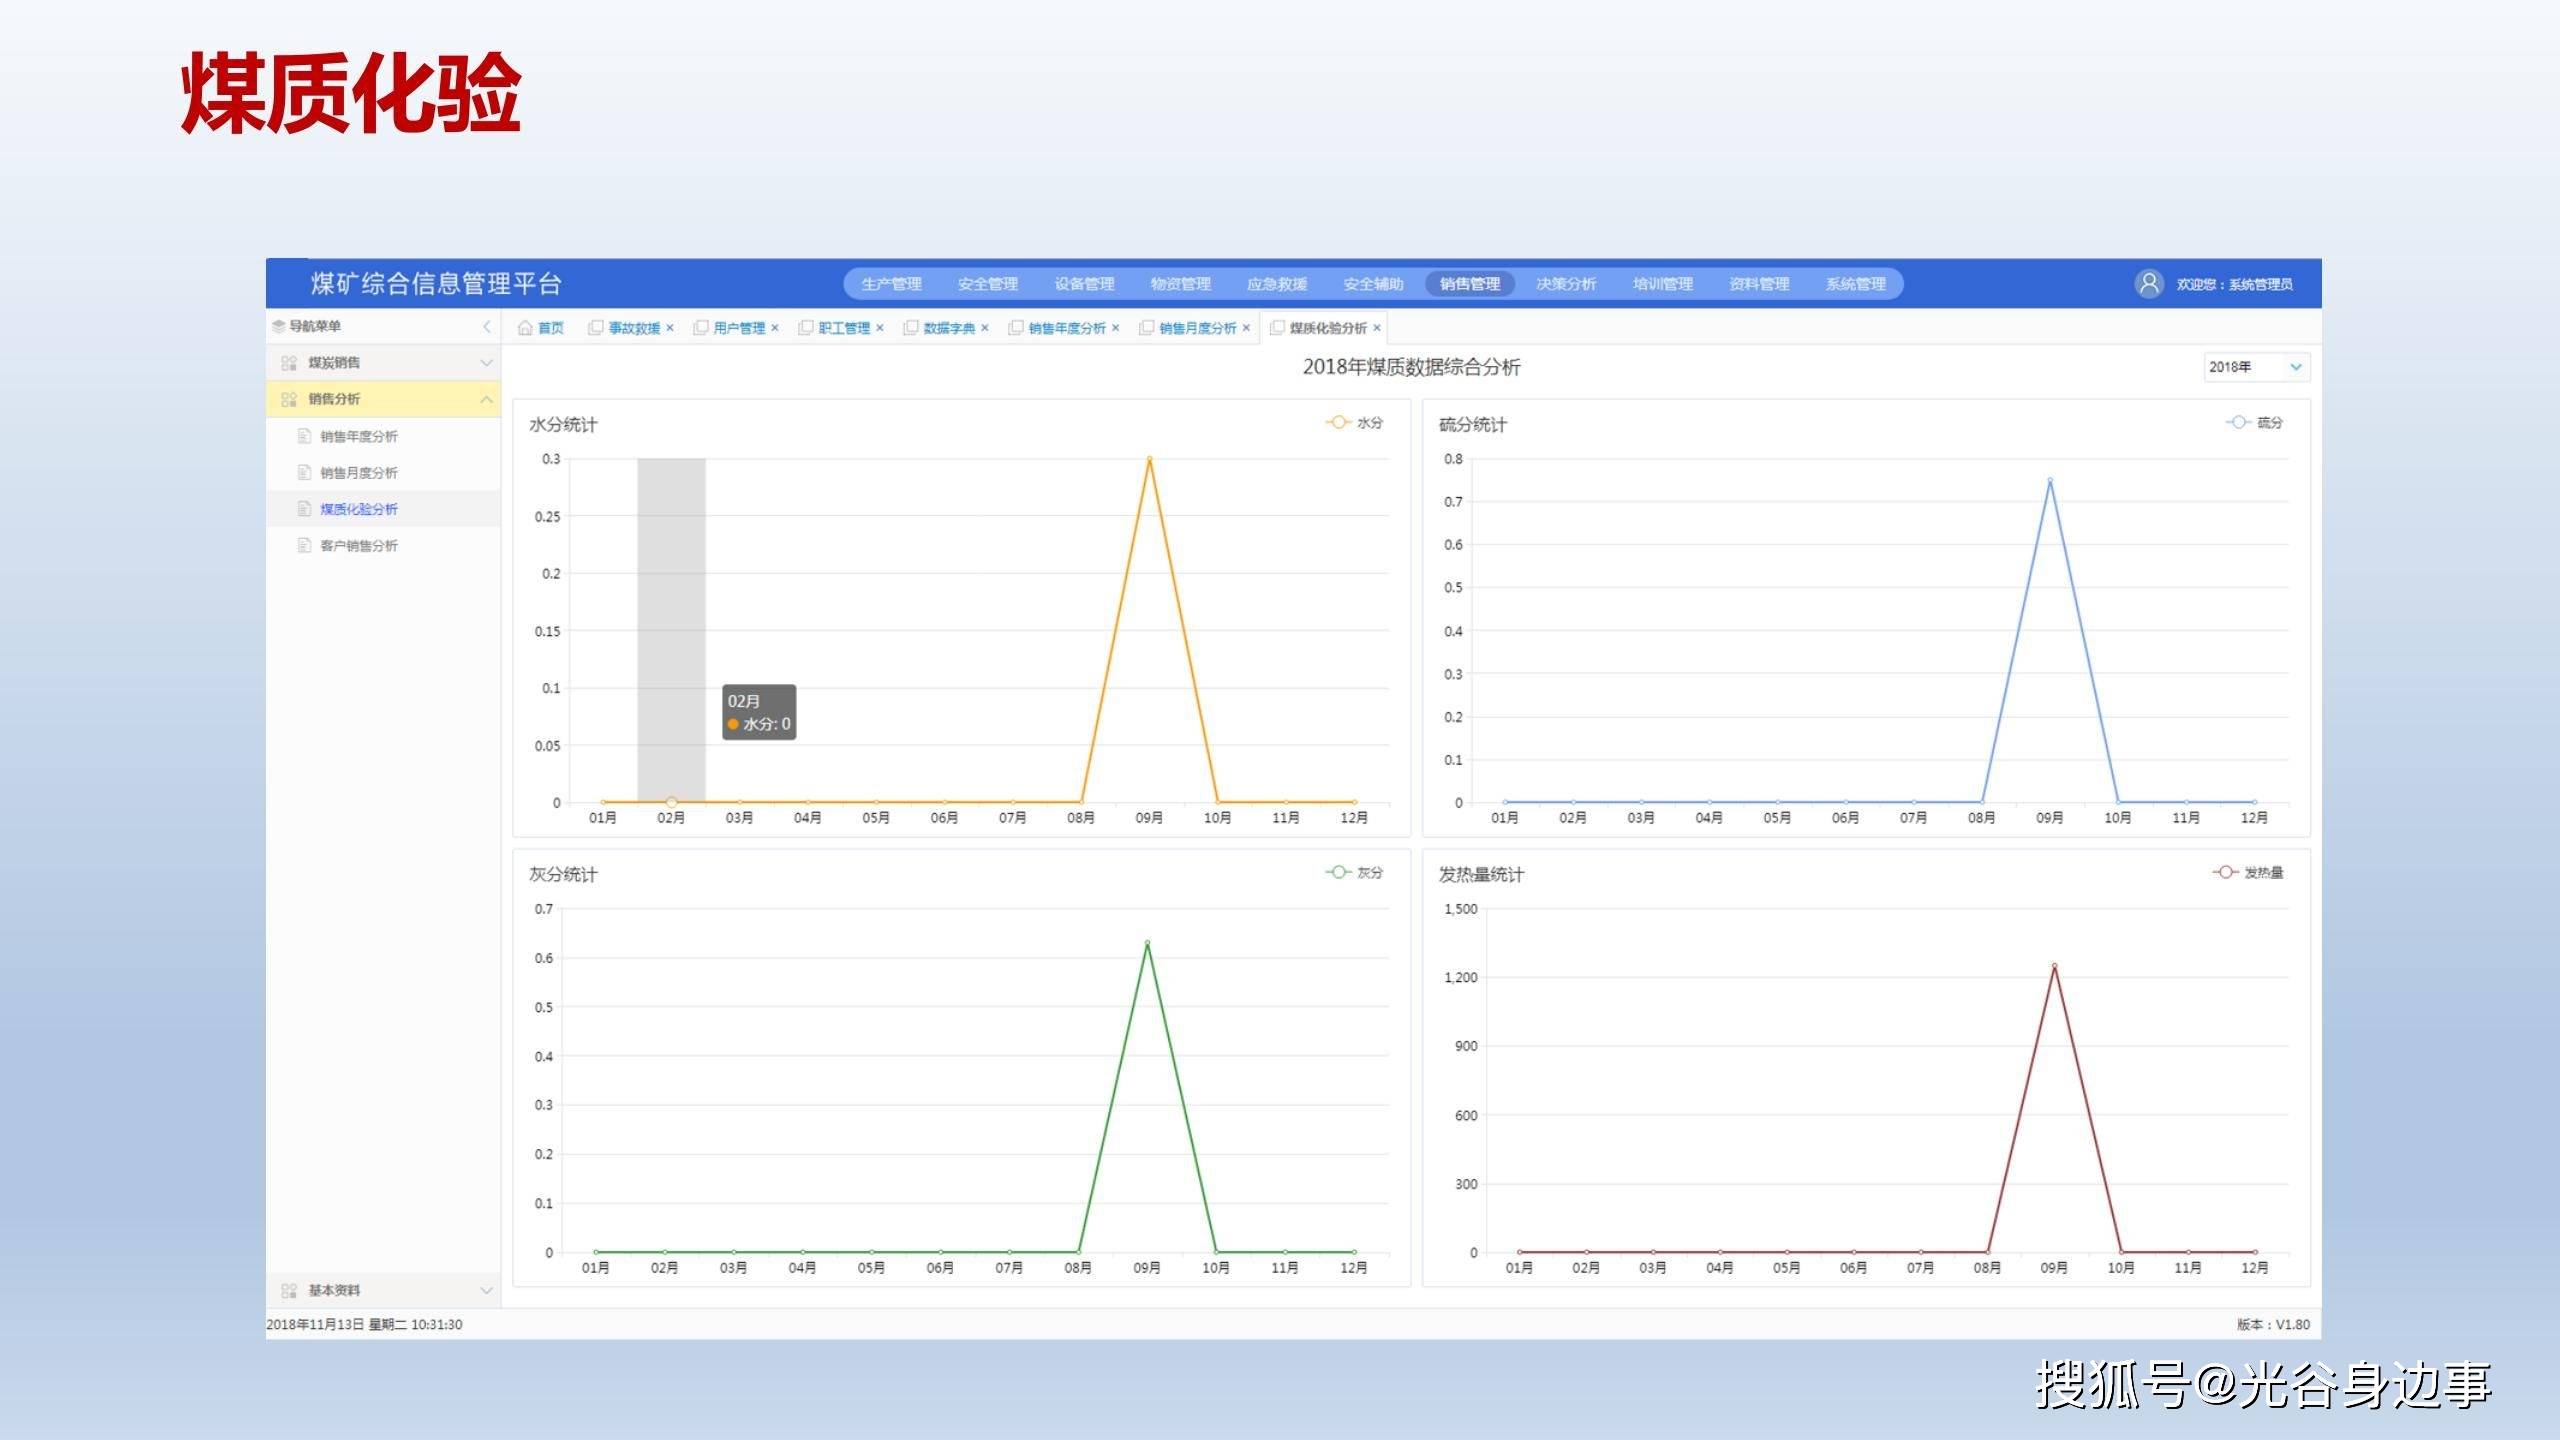Click the 09月 peak point in 灰分统计

[1147, 943]
